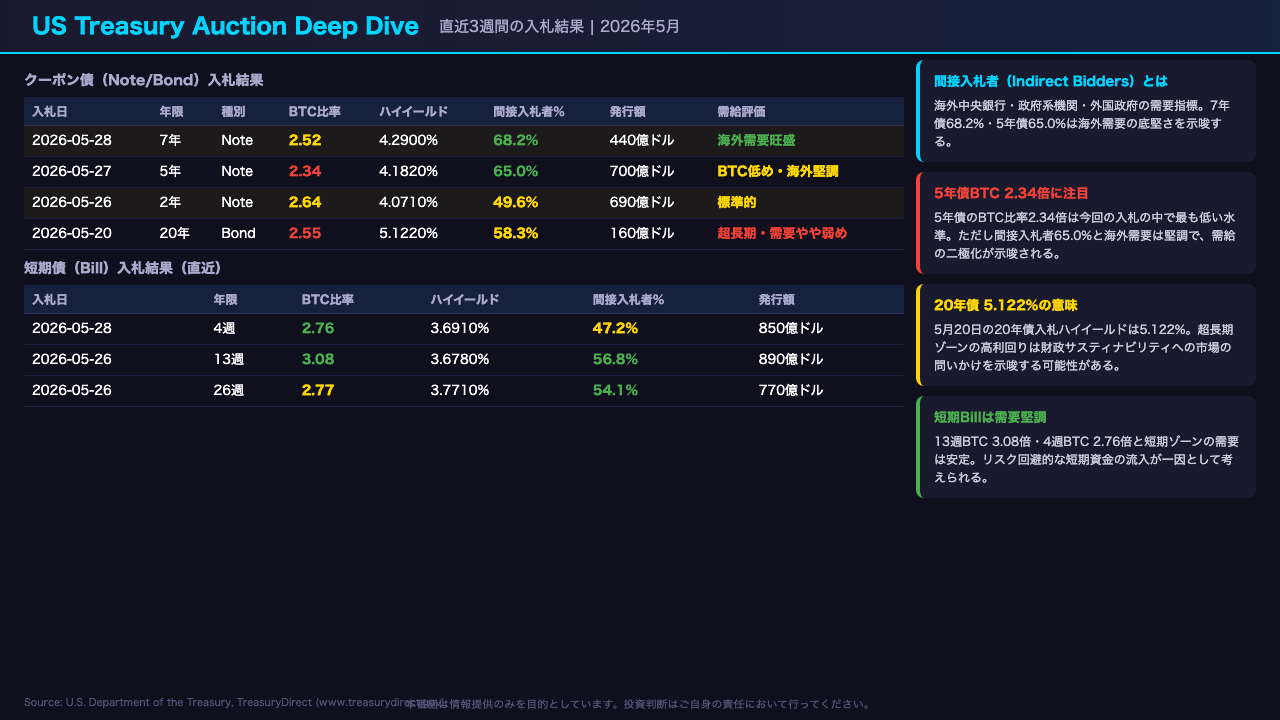Click the 2026-05-27 date cell
The width and height of the screenshot is (1280, 720).
pos(72,171)
